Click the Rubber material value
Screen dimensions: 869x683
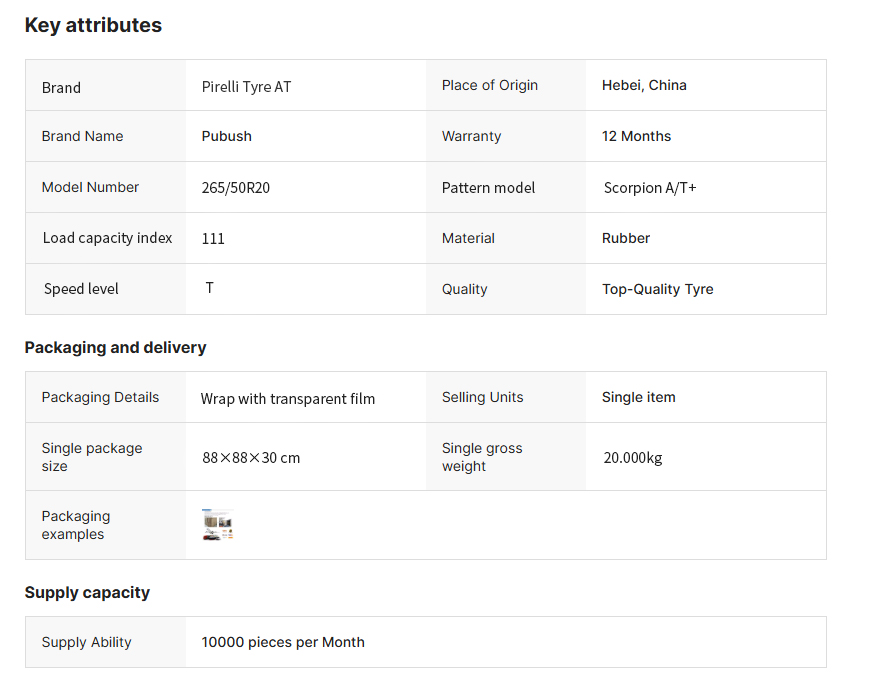pos(626,238)
